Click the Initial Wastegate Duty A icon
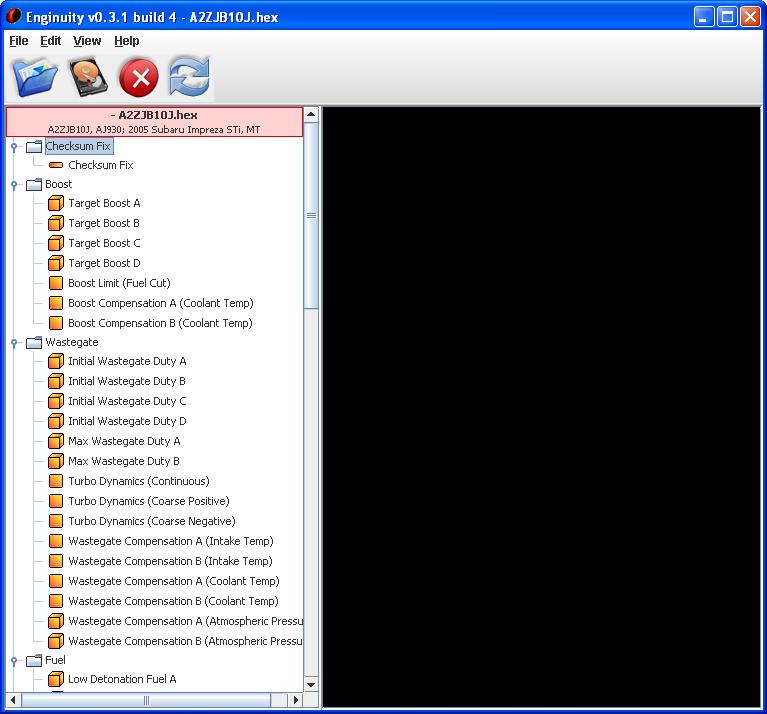Viewport: 767px width, 714px height. [x=56, y=361]
